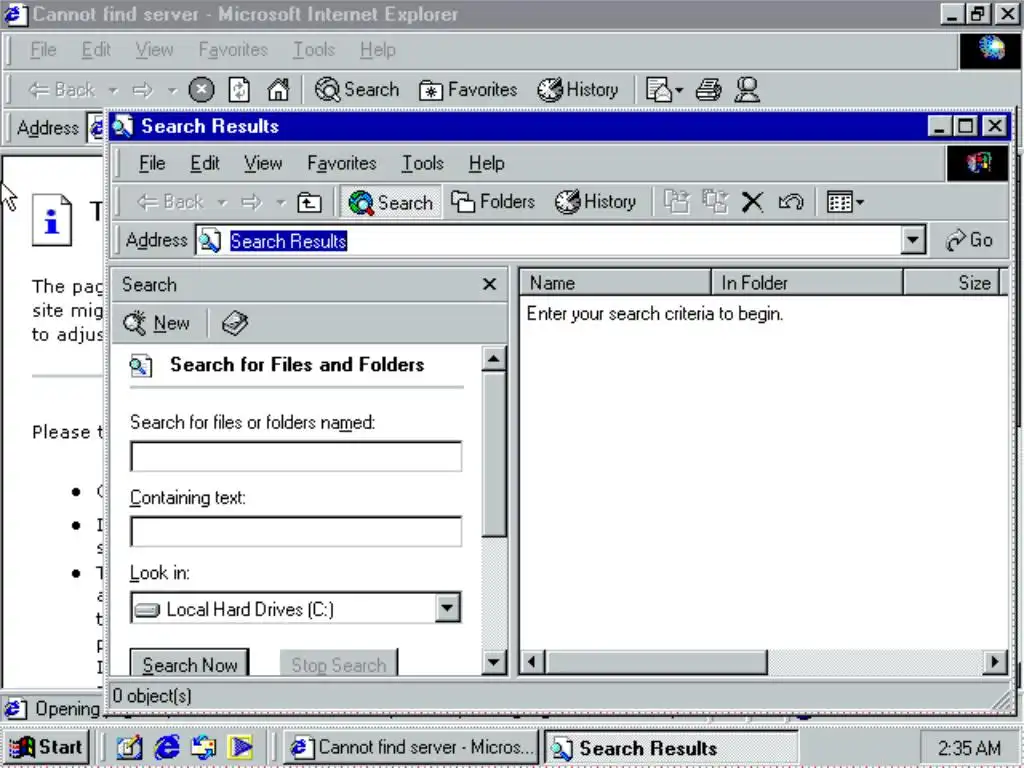Expand Search Results address bar dropdown

pyautogui.click(x=912, y=240)
